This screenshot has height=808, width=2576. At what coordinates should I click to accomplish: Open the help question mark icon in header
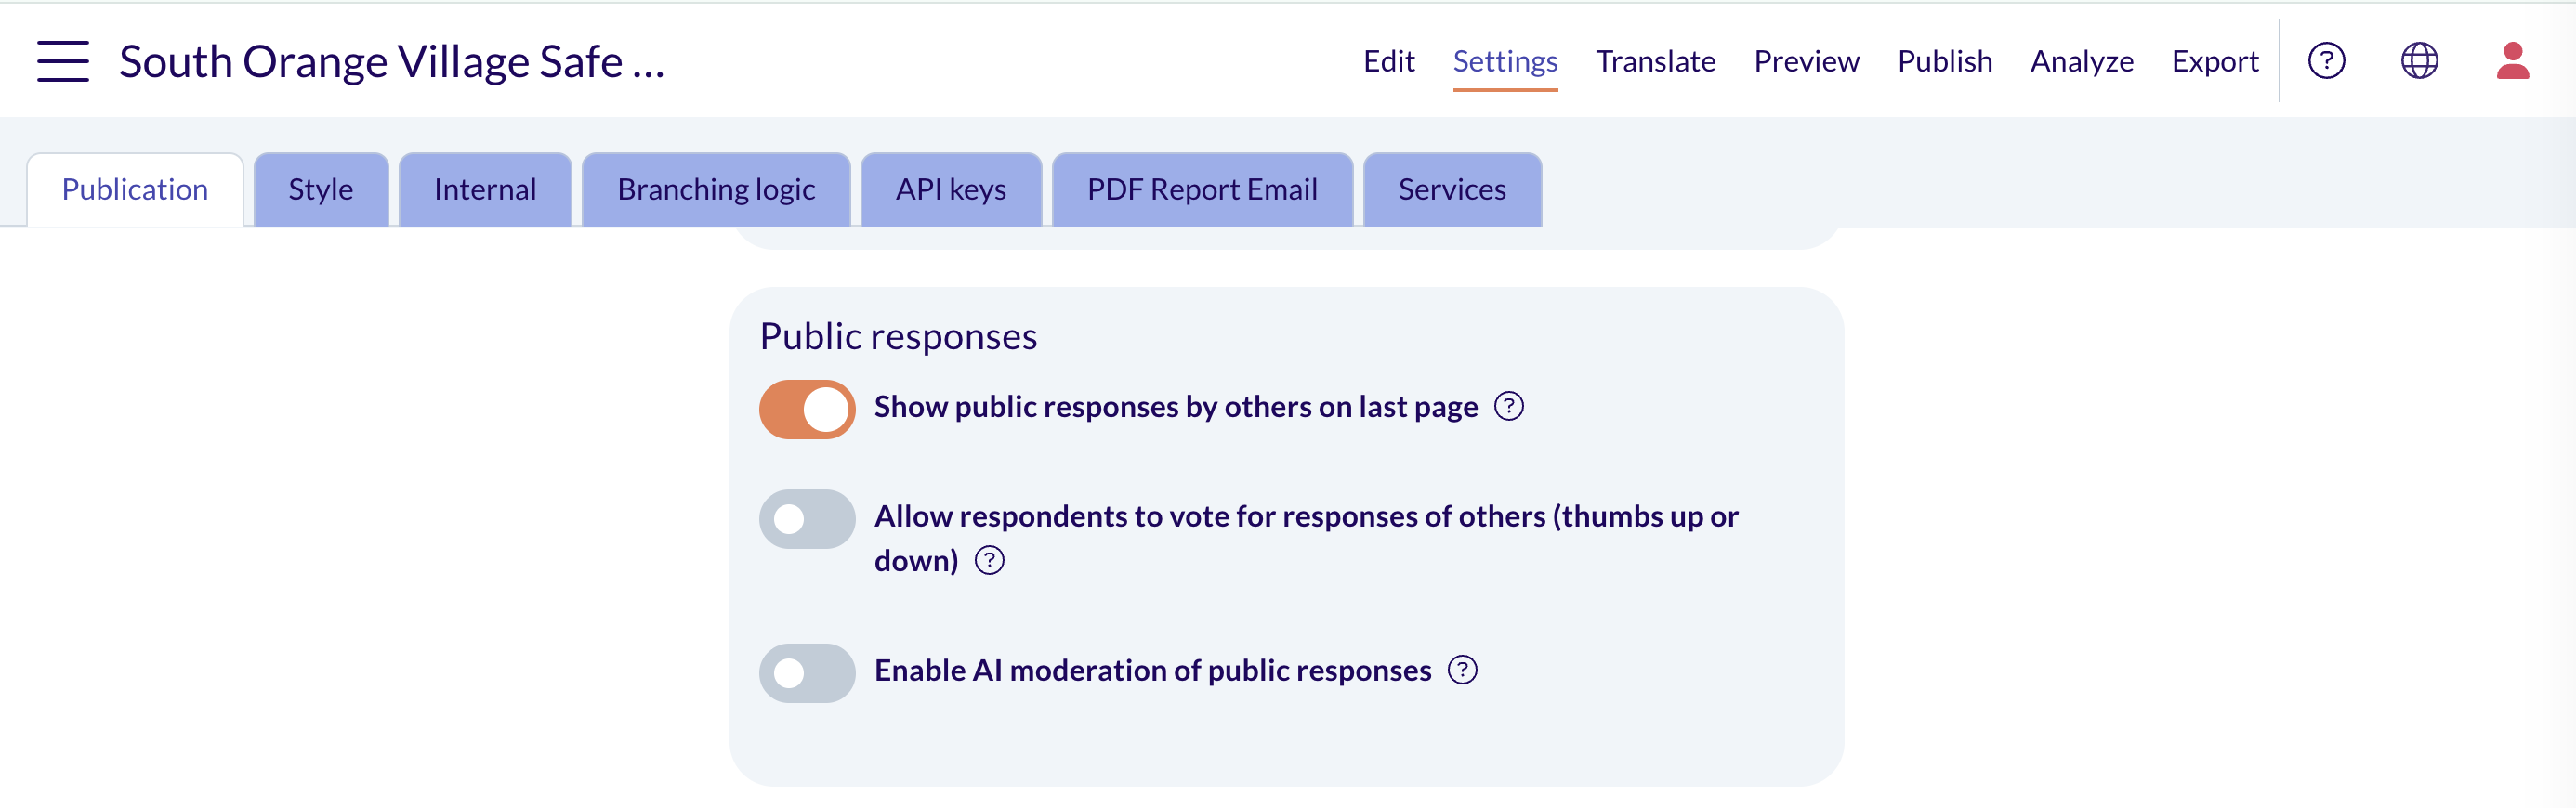tap(2326, 61)
